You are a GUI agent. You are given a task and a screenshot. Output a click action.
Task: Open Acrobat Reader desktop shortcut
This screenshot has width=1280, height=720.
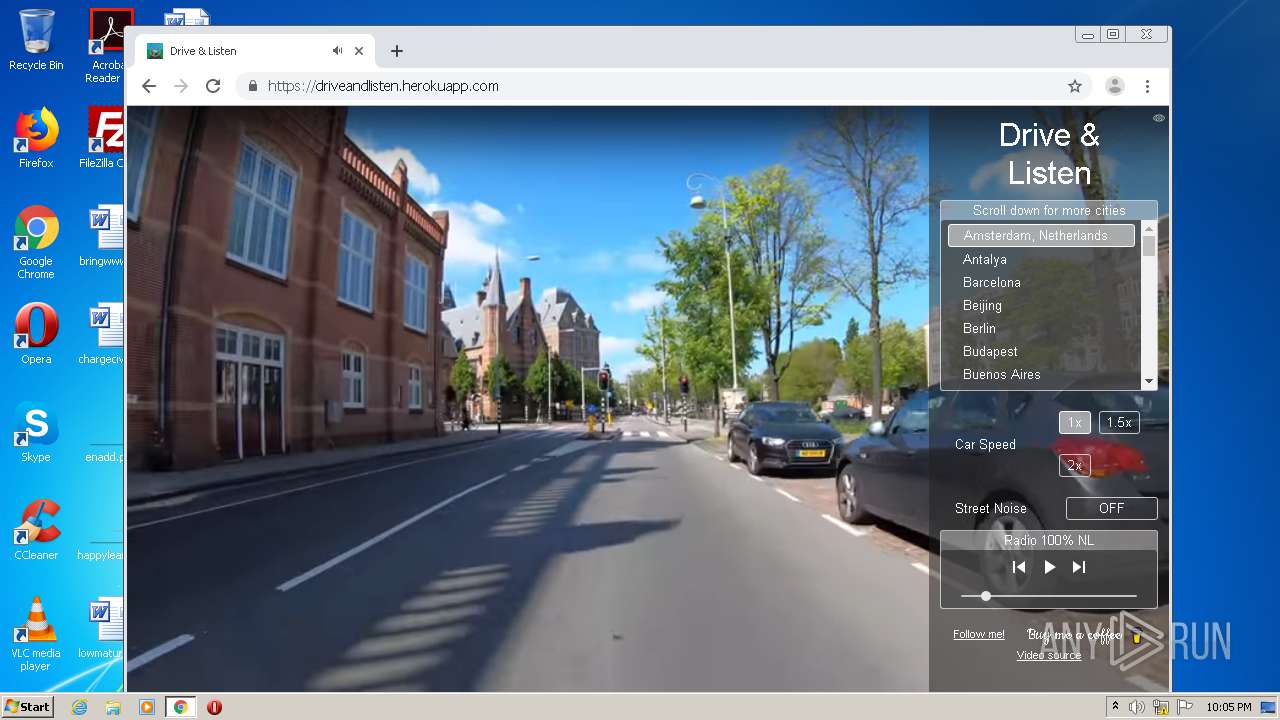click(106, 46)
